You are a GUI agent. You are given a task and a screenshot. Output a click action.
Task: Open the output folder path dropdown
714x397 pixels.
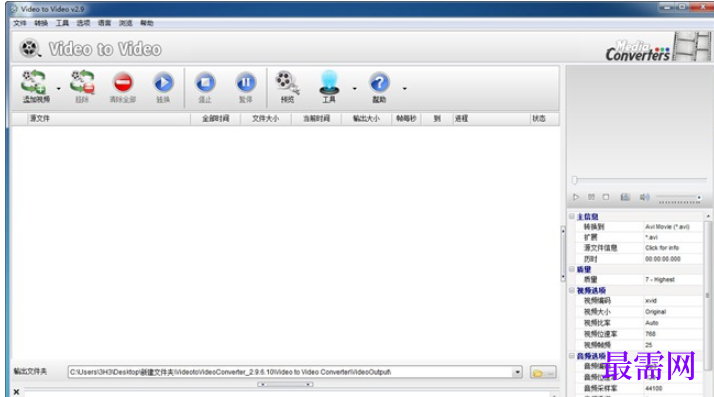pos(517,372)
